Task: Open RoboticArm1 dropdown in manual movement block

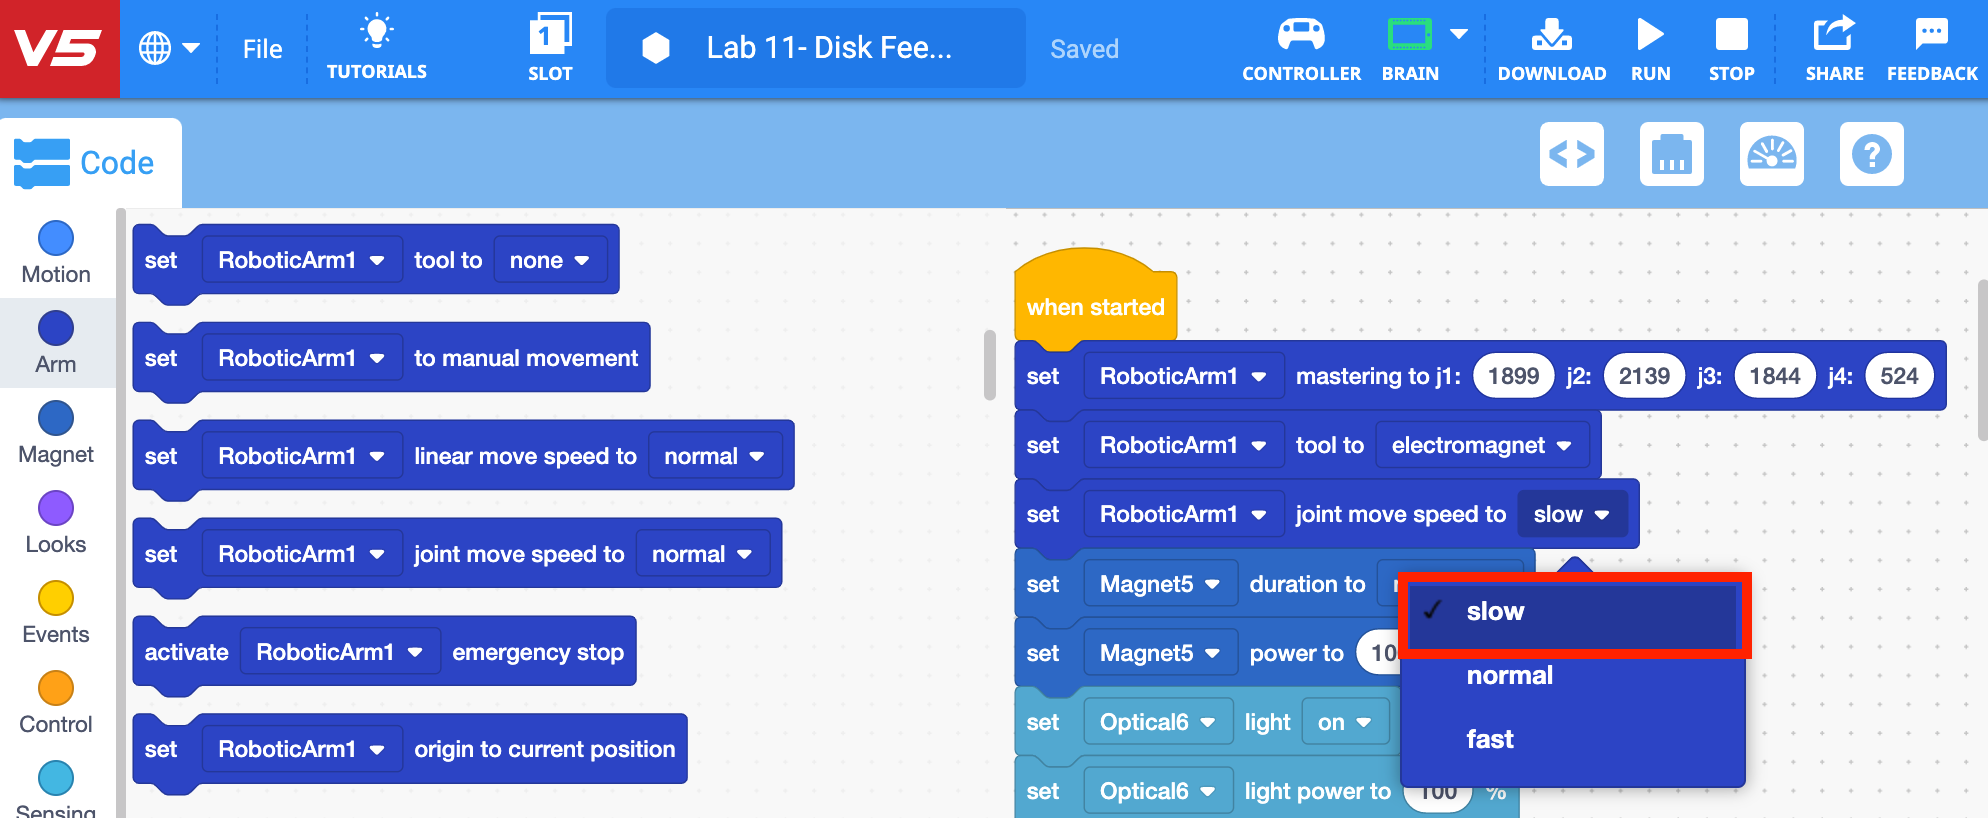Action: (x=301, y=358)
